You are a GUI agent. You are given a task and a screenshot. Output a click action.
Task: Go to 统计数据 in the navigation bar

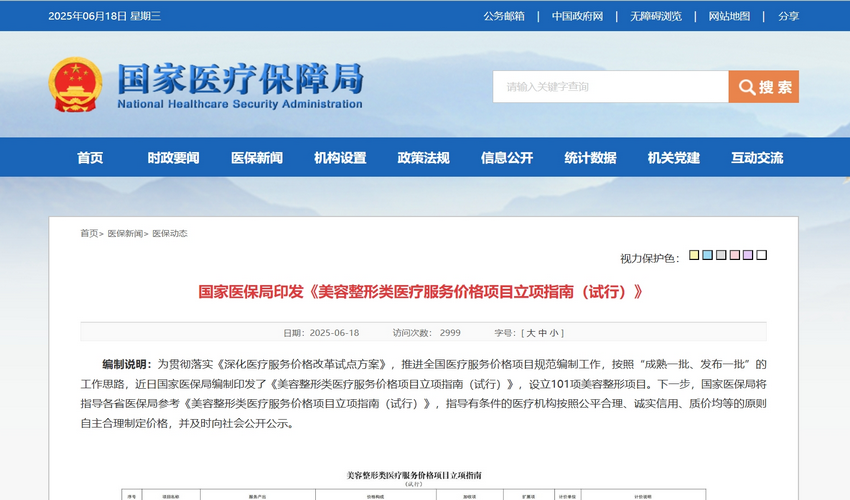tap(590, 158)
